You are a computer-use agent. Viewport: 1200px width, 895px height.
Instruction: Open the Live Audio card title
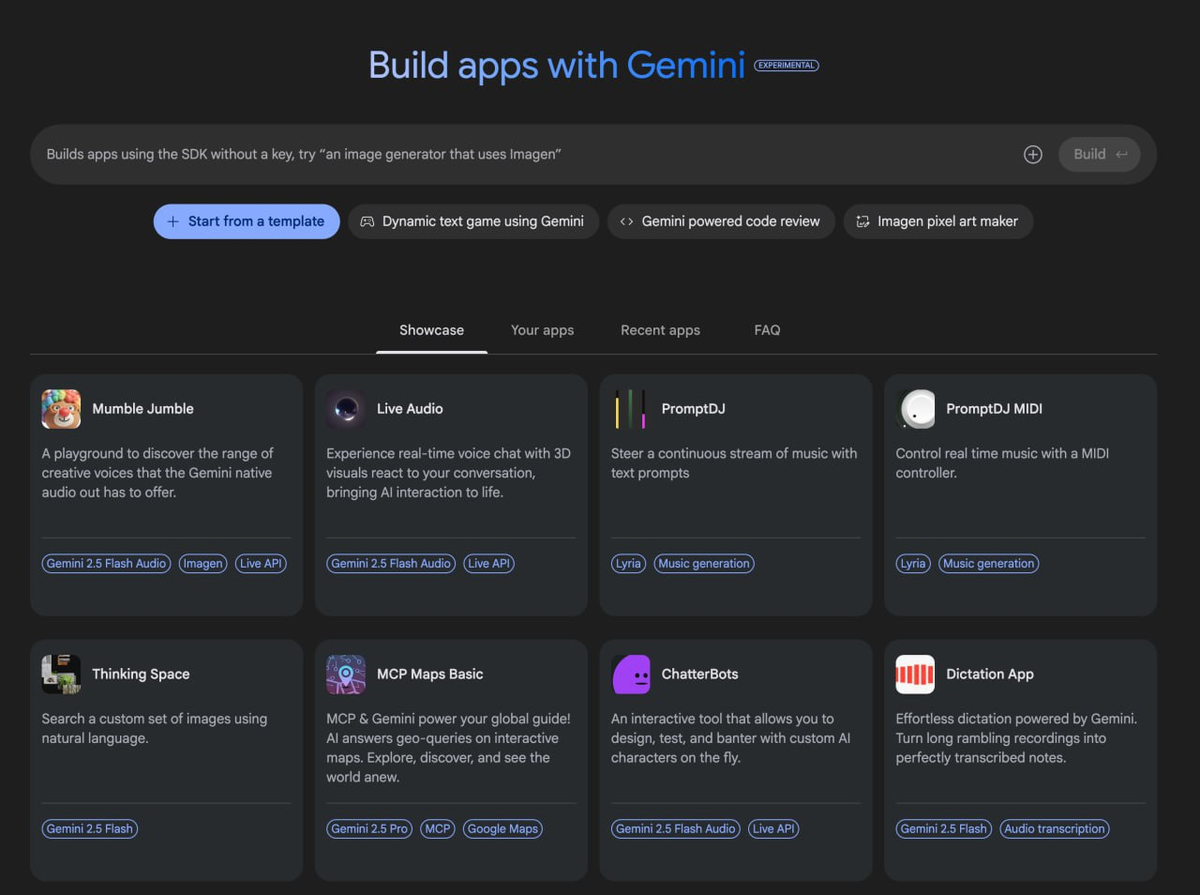click(410, 409)
